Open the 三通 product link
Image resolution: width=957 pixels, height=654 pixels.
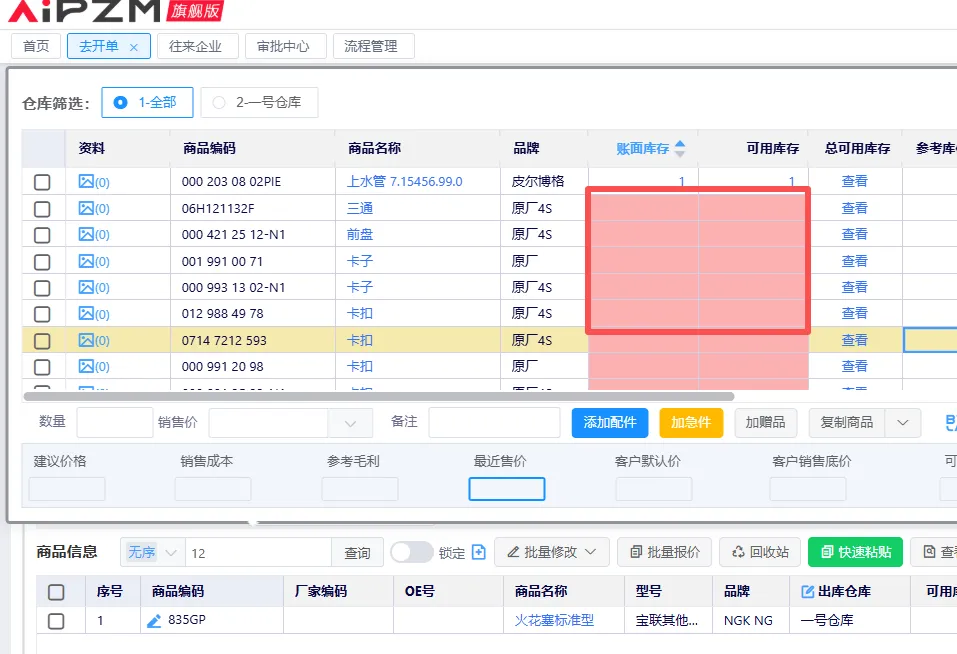pyautogui.click(x=359, y=208)
